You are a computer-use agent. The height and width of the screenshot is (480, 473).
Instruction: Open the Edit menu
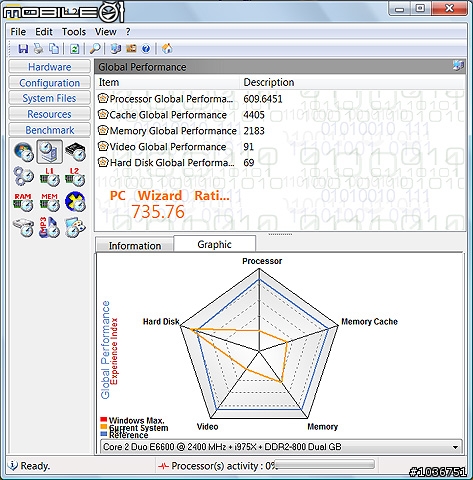(44, 32)
